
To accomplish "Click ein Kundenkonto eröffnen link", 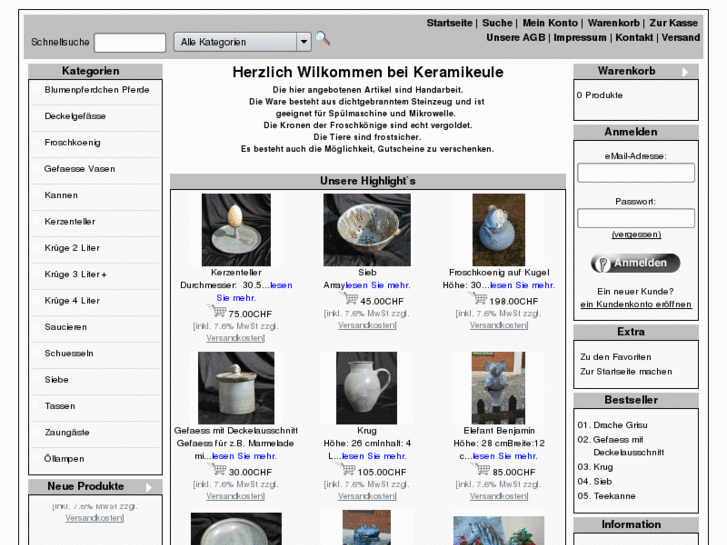I will (636, 304).
